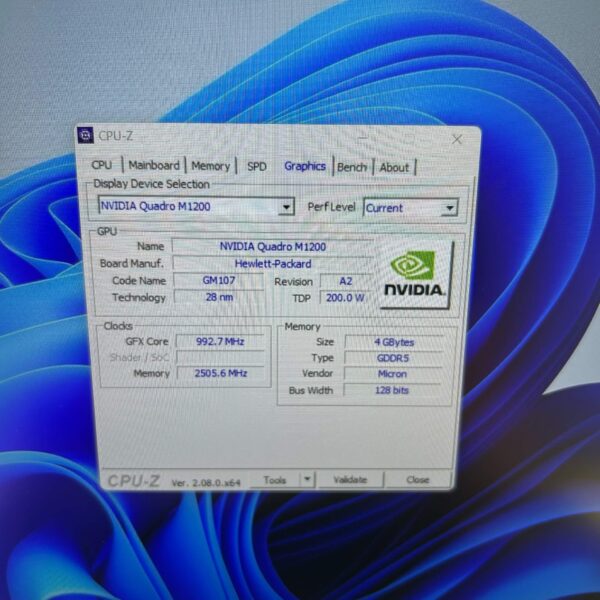Click the 4 GBytes memory size value

click(x=394, y=342)
